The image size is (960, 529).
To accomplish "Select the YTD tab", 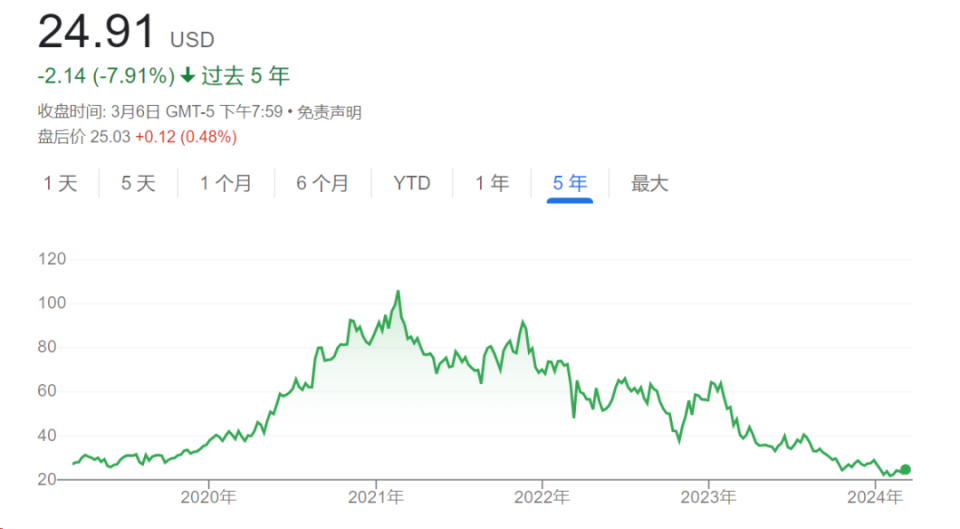I will 411,183.
